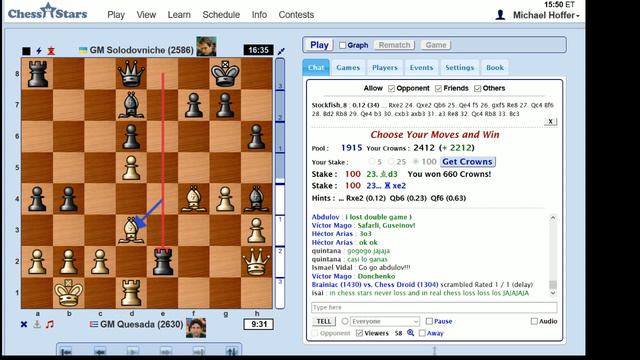Viewport: 640px width, 360px height.
Task: Click the Abdulov chat username
Action: 325,217
